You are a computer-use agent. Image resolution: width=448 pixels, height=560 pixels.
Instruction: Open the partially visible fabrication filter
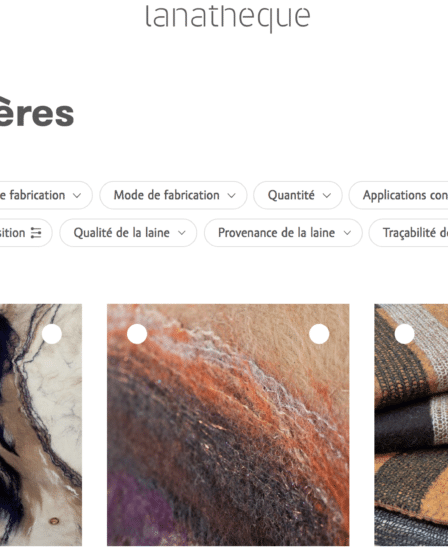(46, 195)
